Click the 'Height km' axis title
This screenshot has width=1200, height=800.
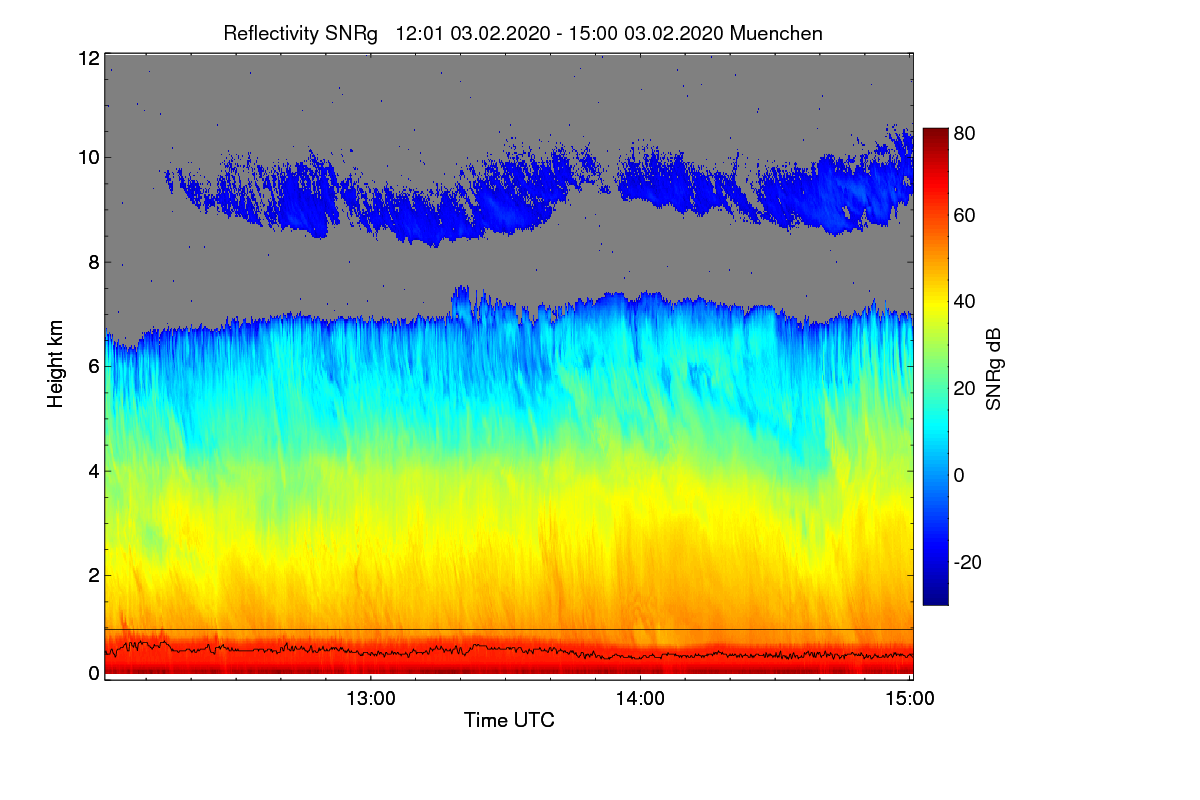(x=55, y=364)
